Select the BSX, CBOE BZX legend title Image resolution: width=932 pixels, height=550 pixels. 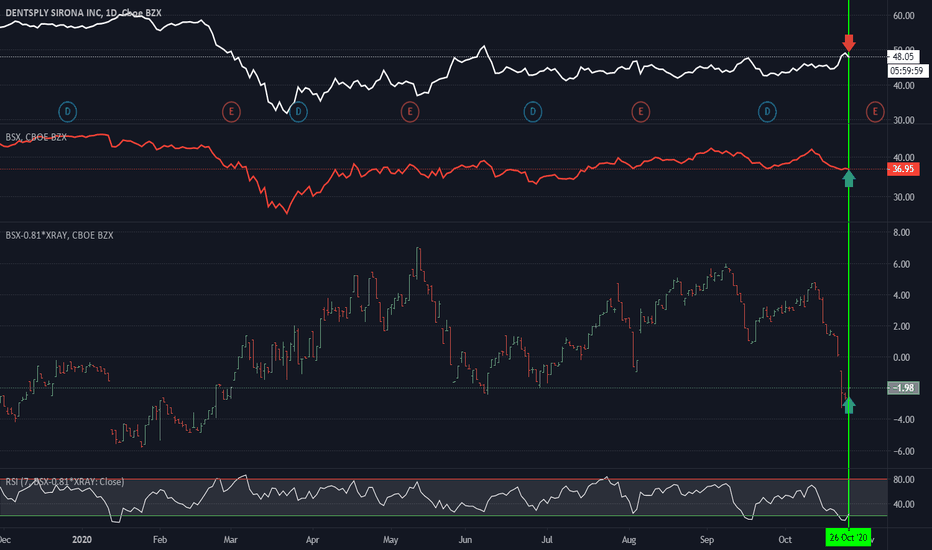[x=36, y=137]
